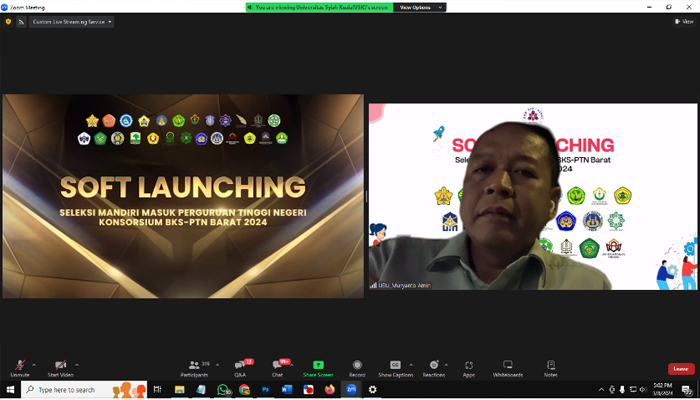Click the Zoom icon in the taskbar
Viewport: 700px width, 400px height.
(351, 390)
